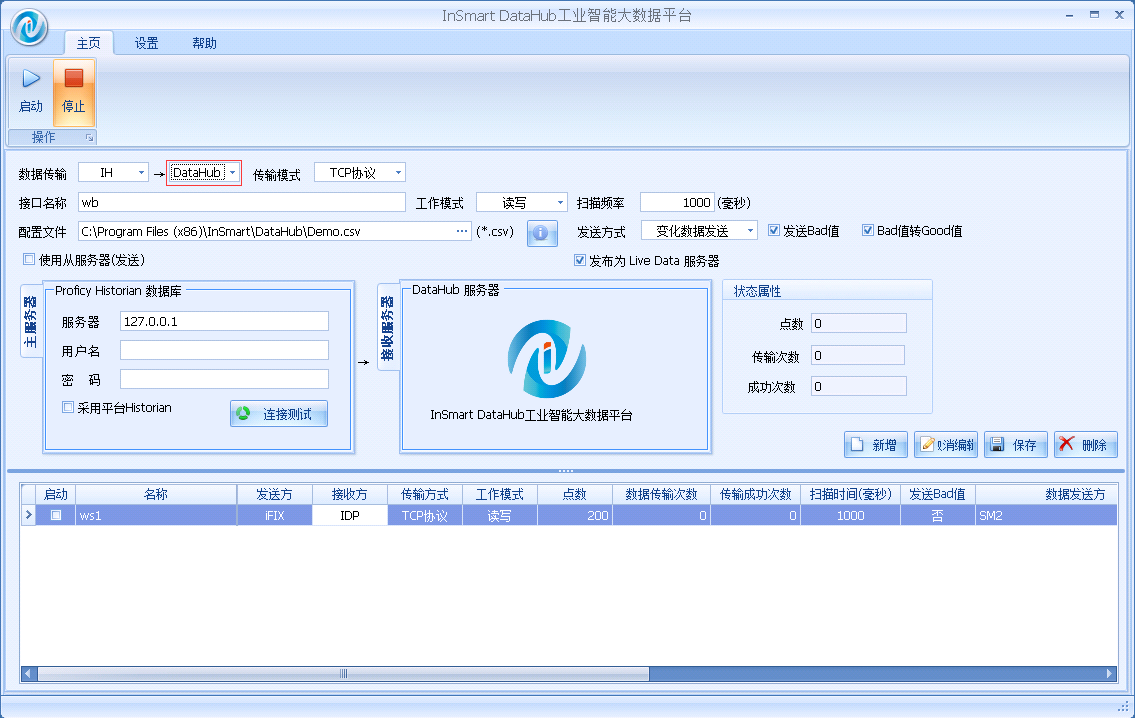Viewport: 1135px width, 718px height.
Task: Enable 使用从服务器(发送) checkbox
Action: 29,259
